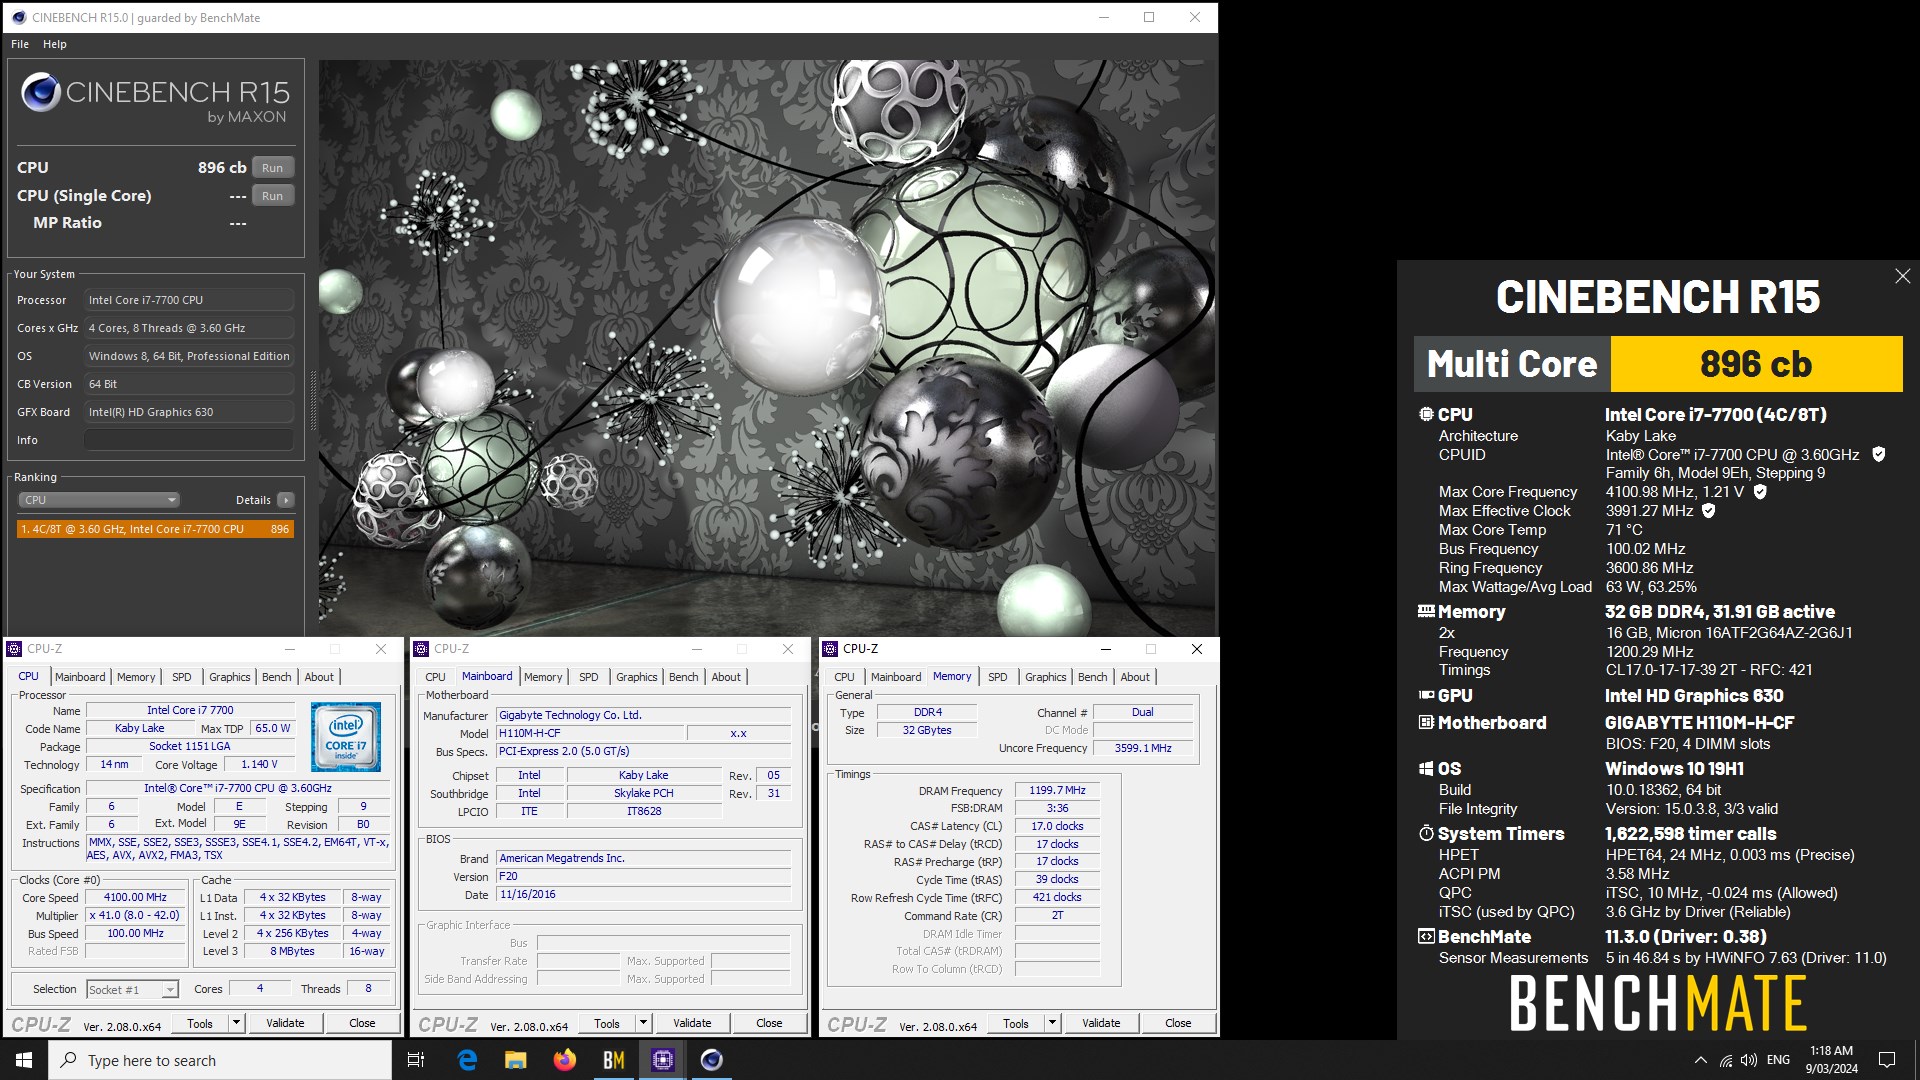The image size is (1920, 1080).
Task: Click the Cinebench title bar app icon
Action: click(18, 17)
